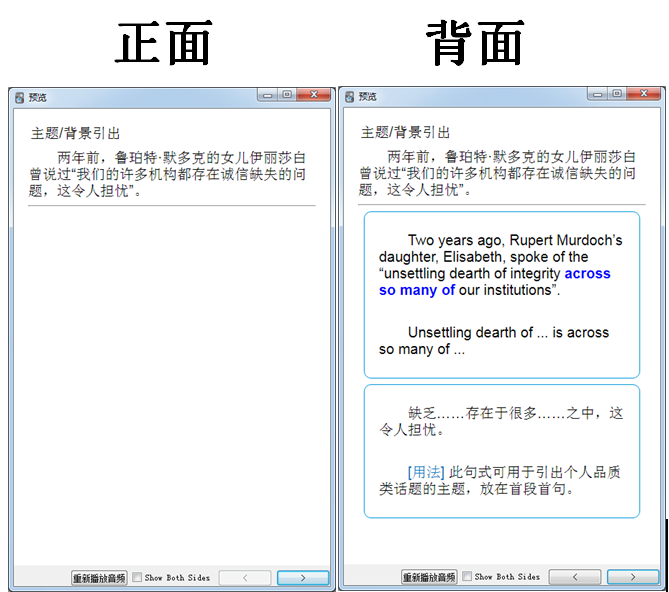
Task: Click 预览 title of right window
Action: click(367, 97)
